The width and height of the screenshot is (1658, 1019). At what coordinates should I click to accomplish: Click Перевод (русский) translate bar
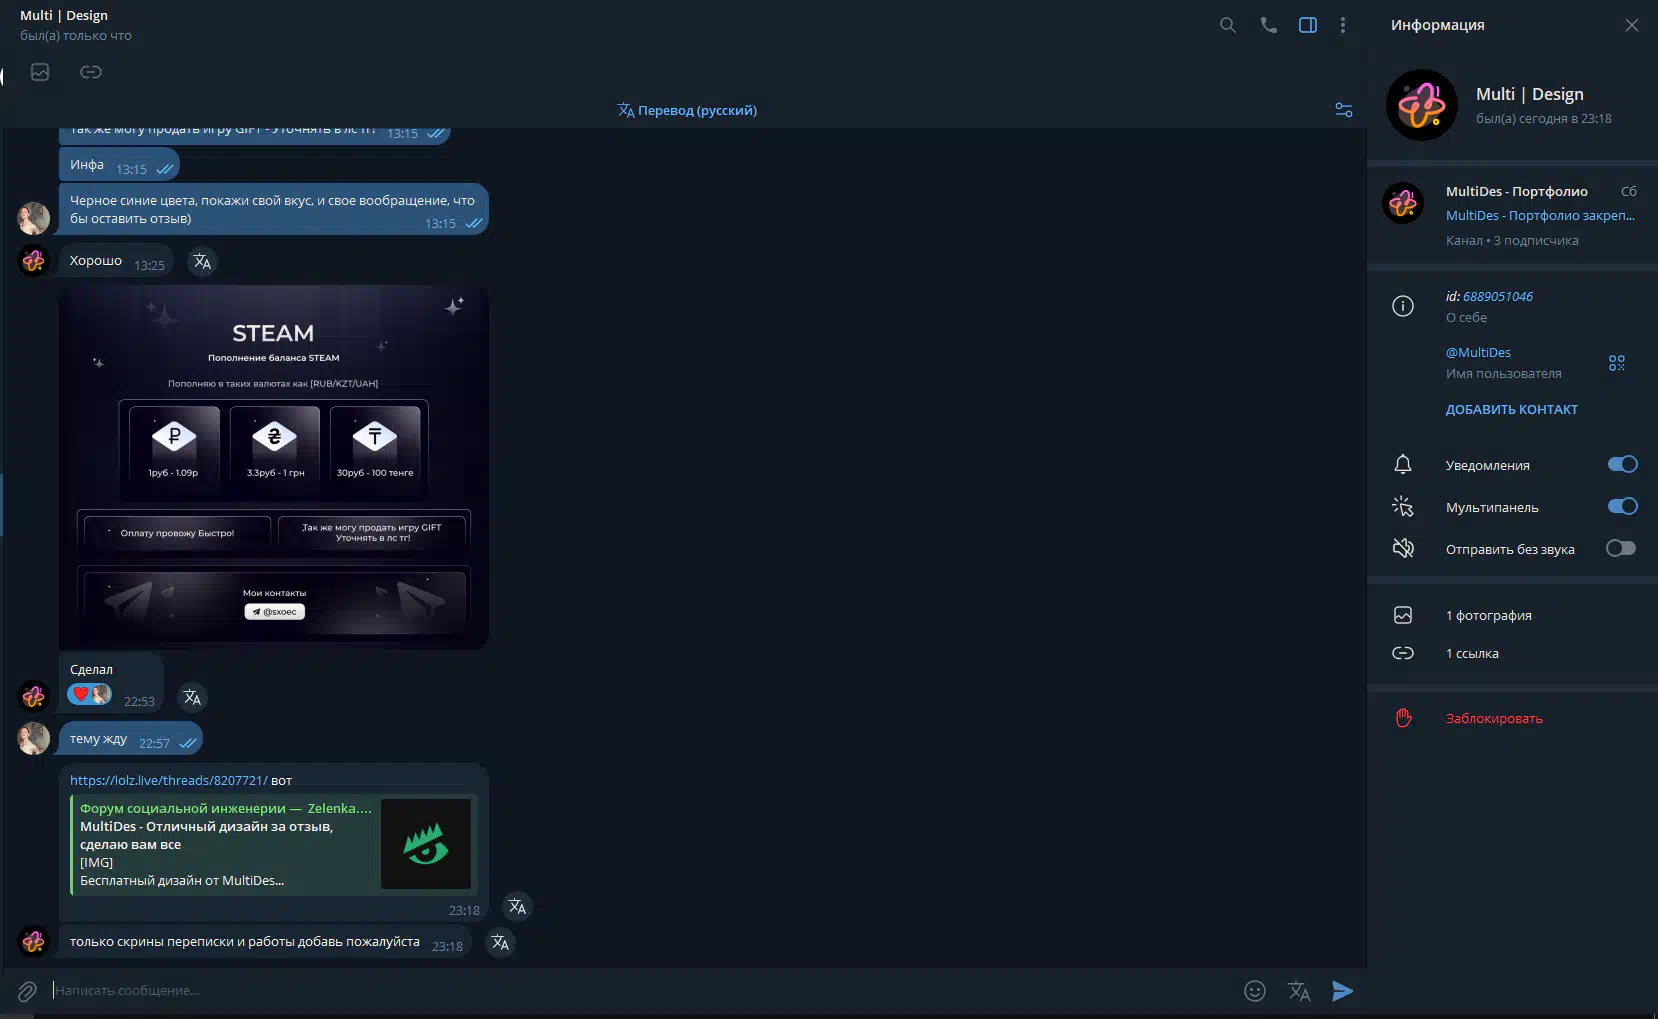pyautogui.click(x=687, y=110)
